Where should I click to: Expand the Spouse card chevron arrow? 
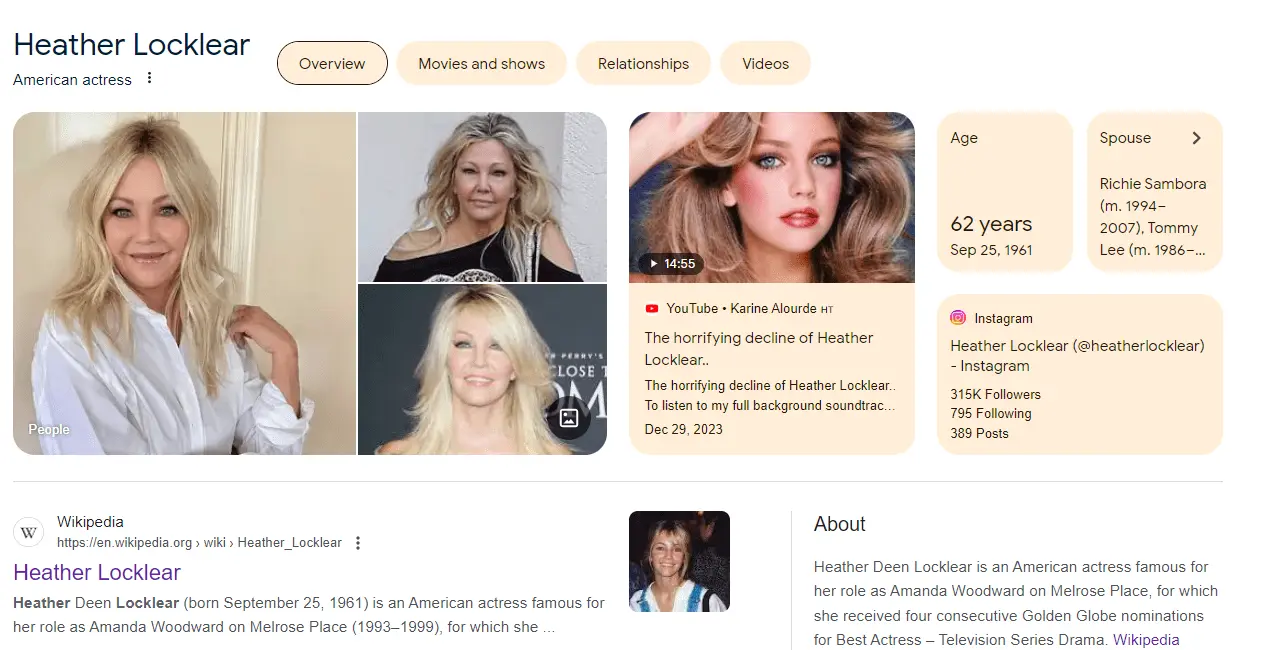click(x=1196, y=138)
